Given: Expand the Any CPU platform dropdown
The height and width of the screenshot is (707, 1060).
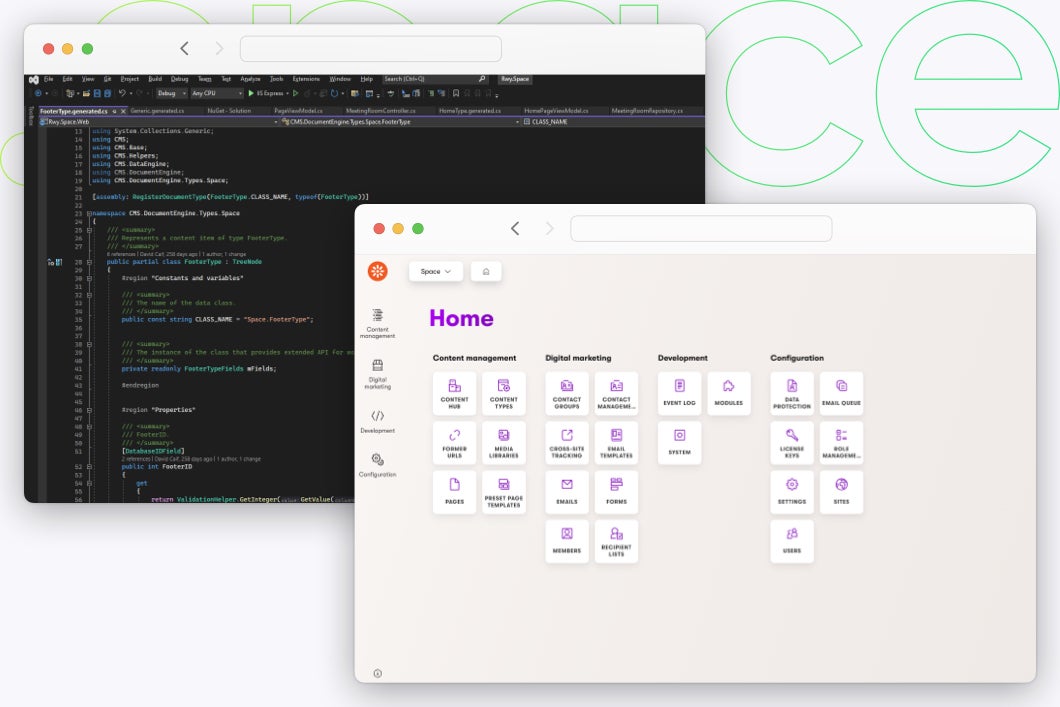Looking at the screenshot, I should [215, 92].
